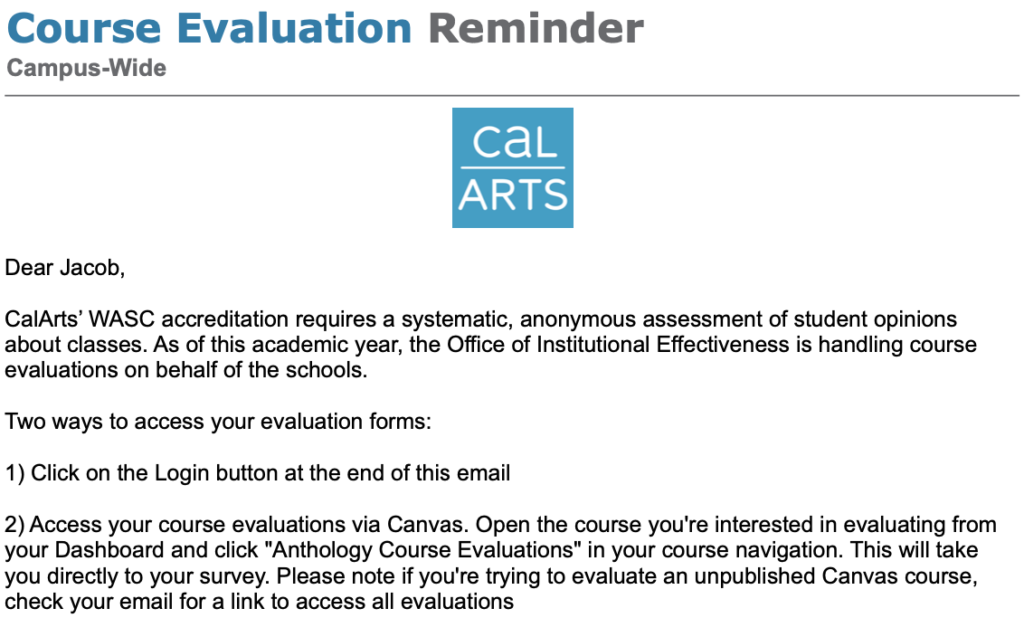Image resolution: width=1024 pixels, height=637 pixels.
Task: Click the "Login button" phrase in step one
Action: (217, 473)
